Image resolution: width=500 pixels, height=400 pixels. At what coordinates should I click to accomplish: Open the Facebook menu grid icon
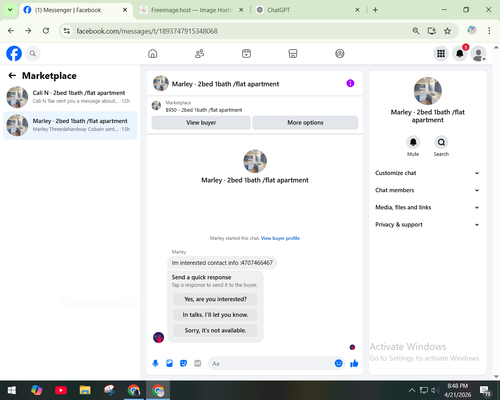(x=441, y=53)
